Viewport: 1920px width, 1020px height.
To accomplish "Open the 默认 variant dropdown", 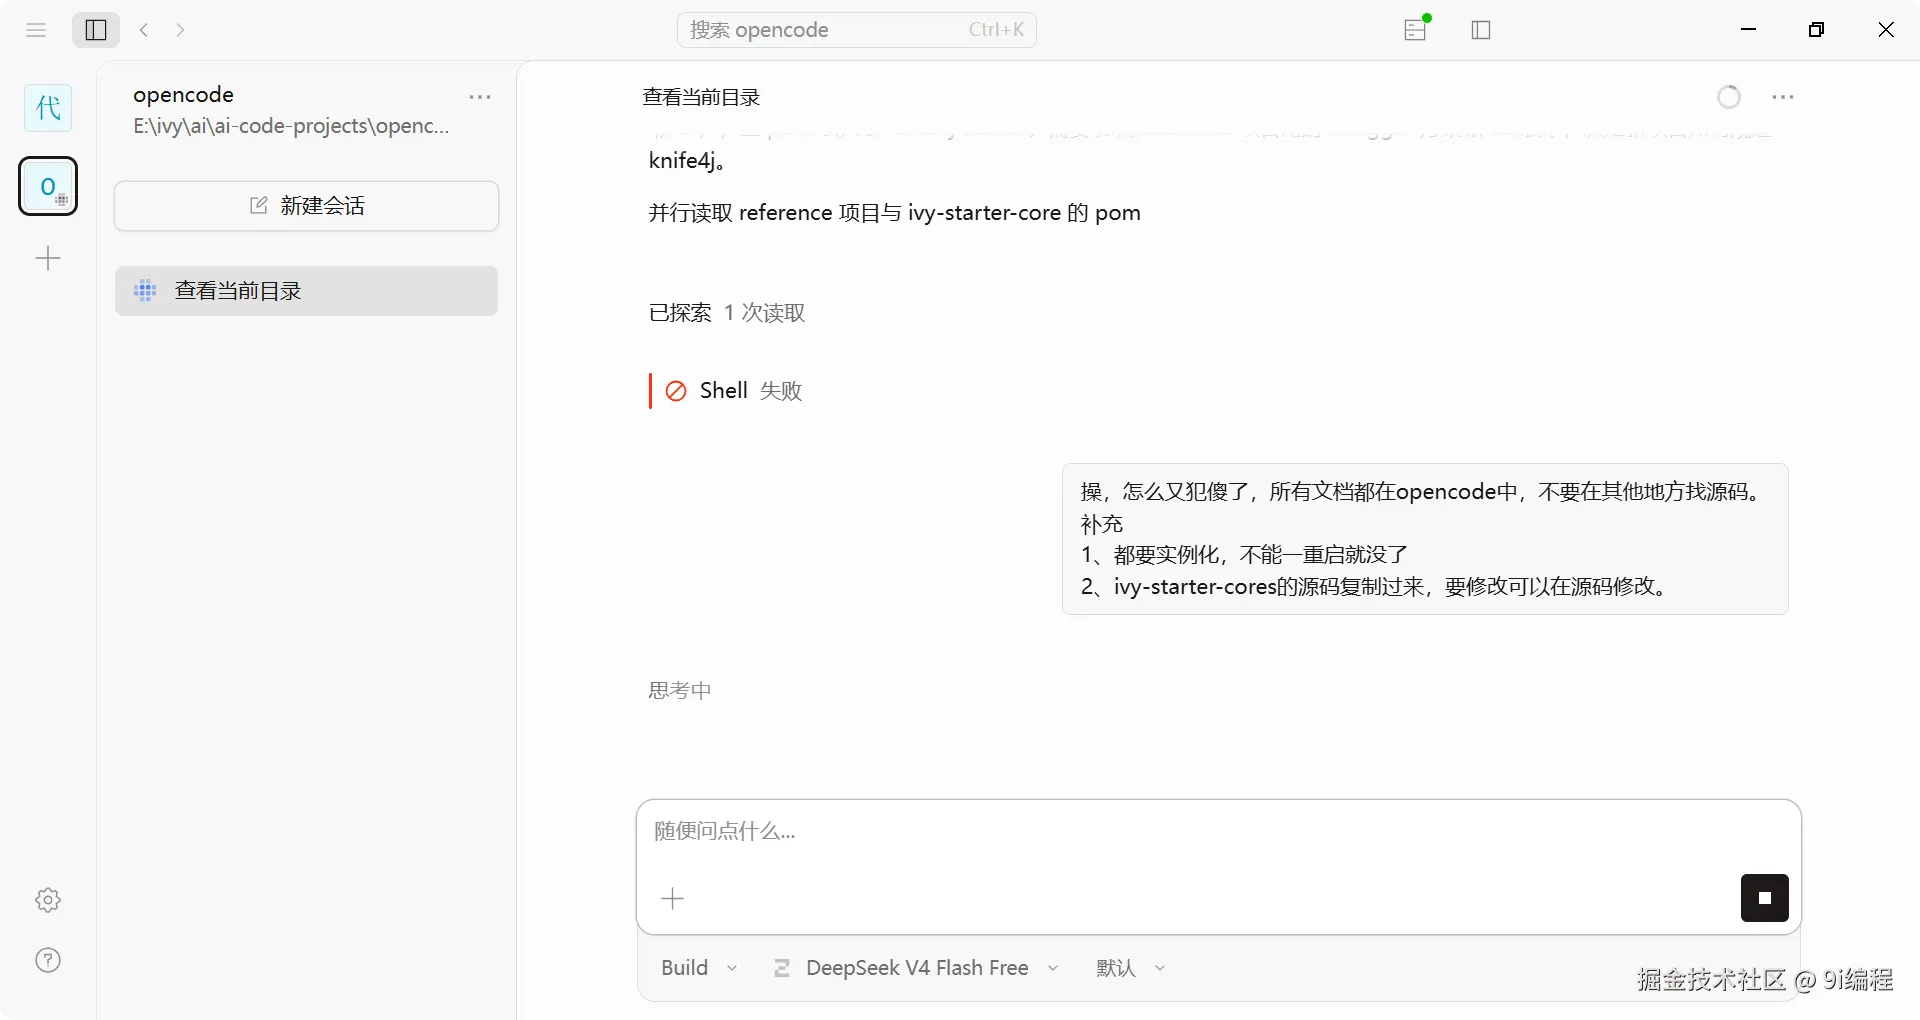I will [1130, 968].
